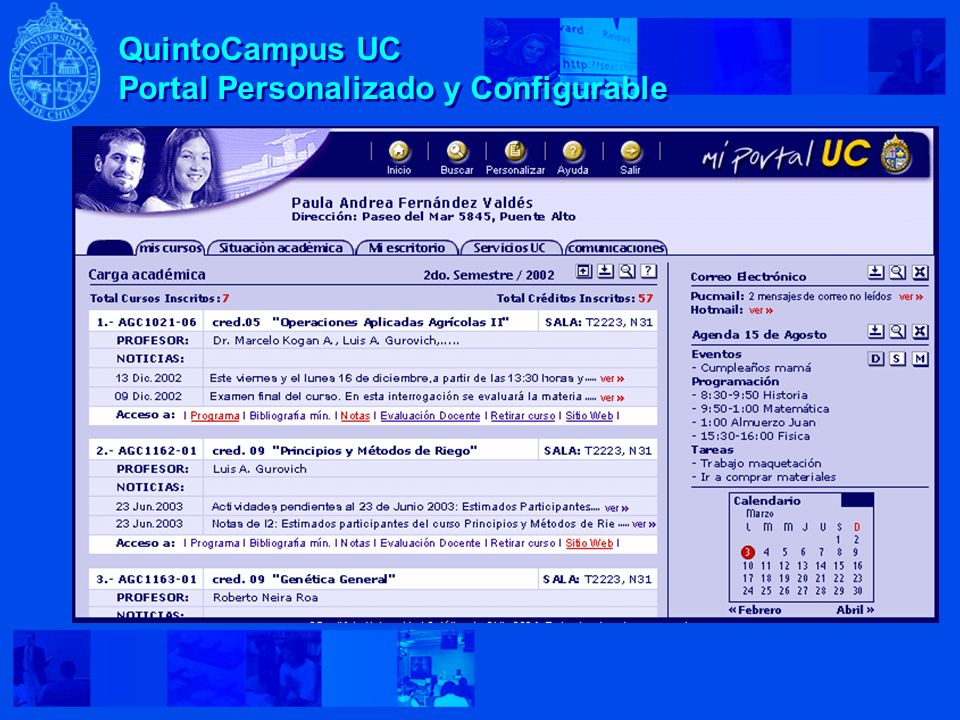
Task: Click '9:50-1:00 Matemática' agenda entry
Action: [765, 409]
